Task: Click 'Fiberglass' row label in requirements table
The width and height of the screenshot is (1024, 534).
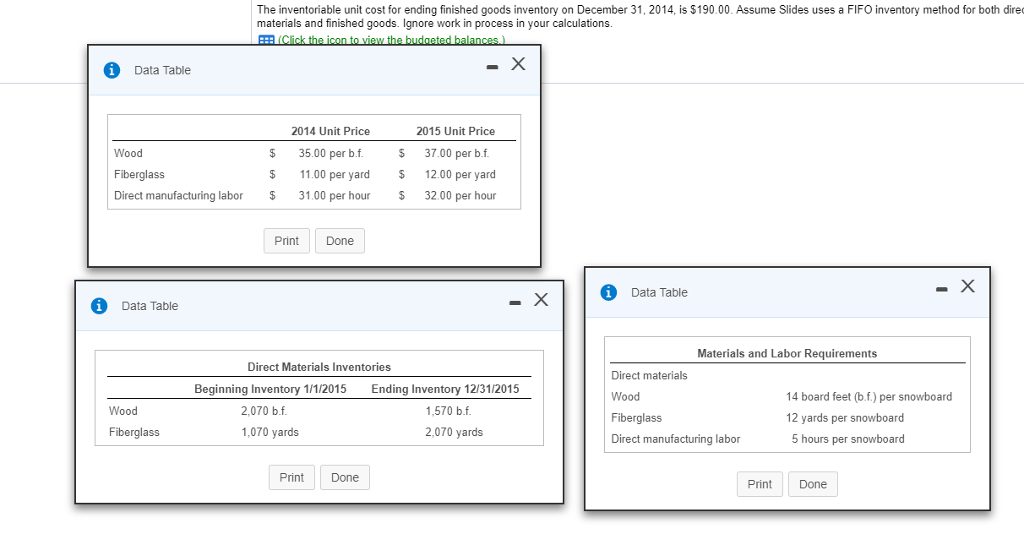Action: [636, 418]
